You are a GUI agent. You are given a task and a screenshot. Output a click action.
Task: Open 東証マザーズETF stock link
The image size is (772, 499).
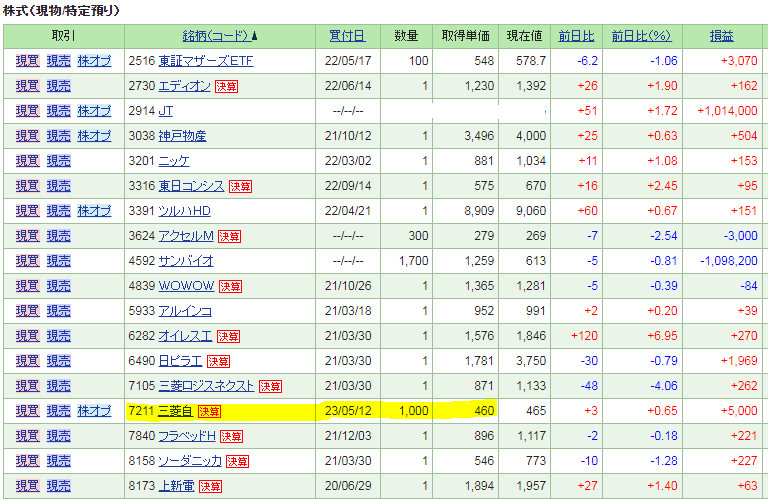point(206,61)
